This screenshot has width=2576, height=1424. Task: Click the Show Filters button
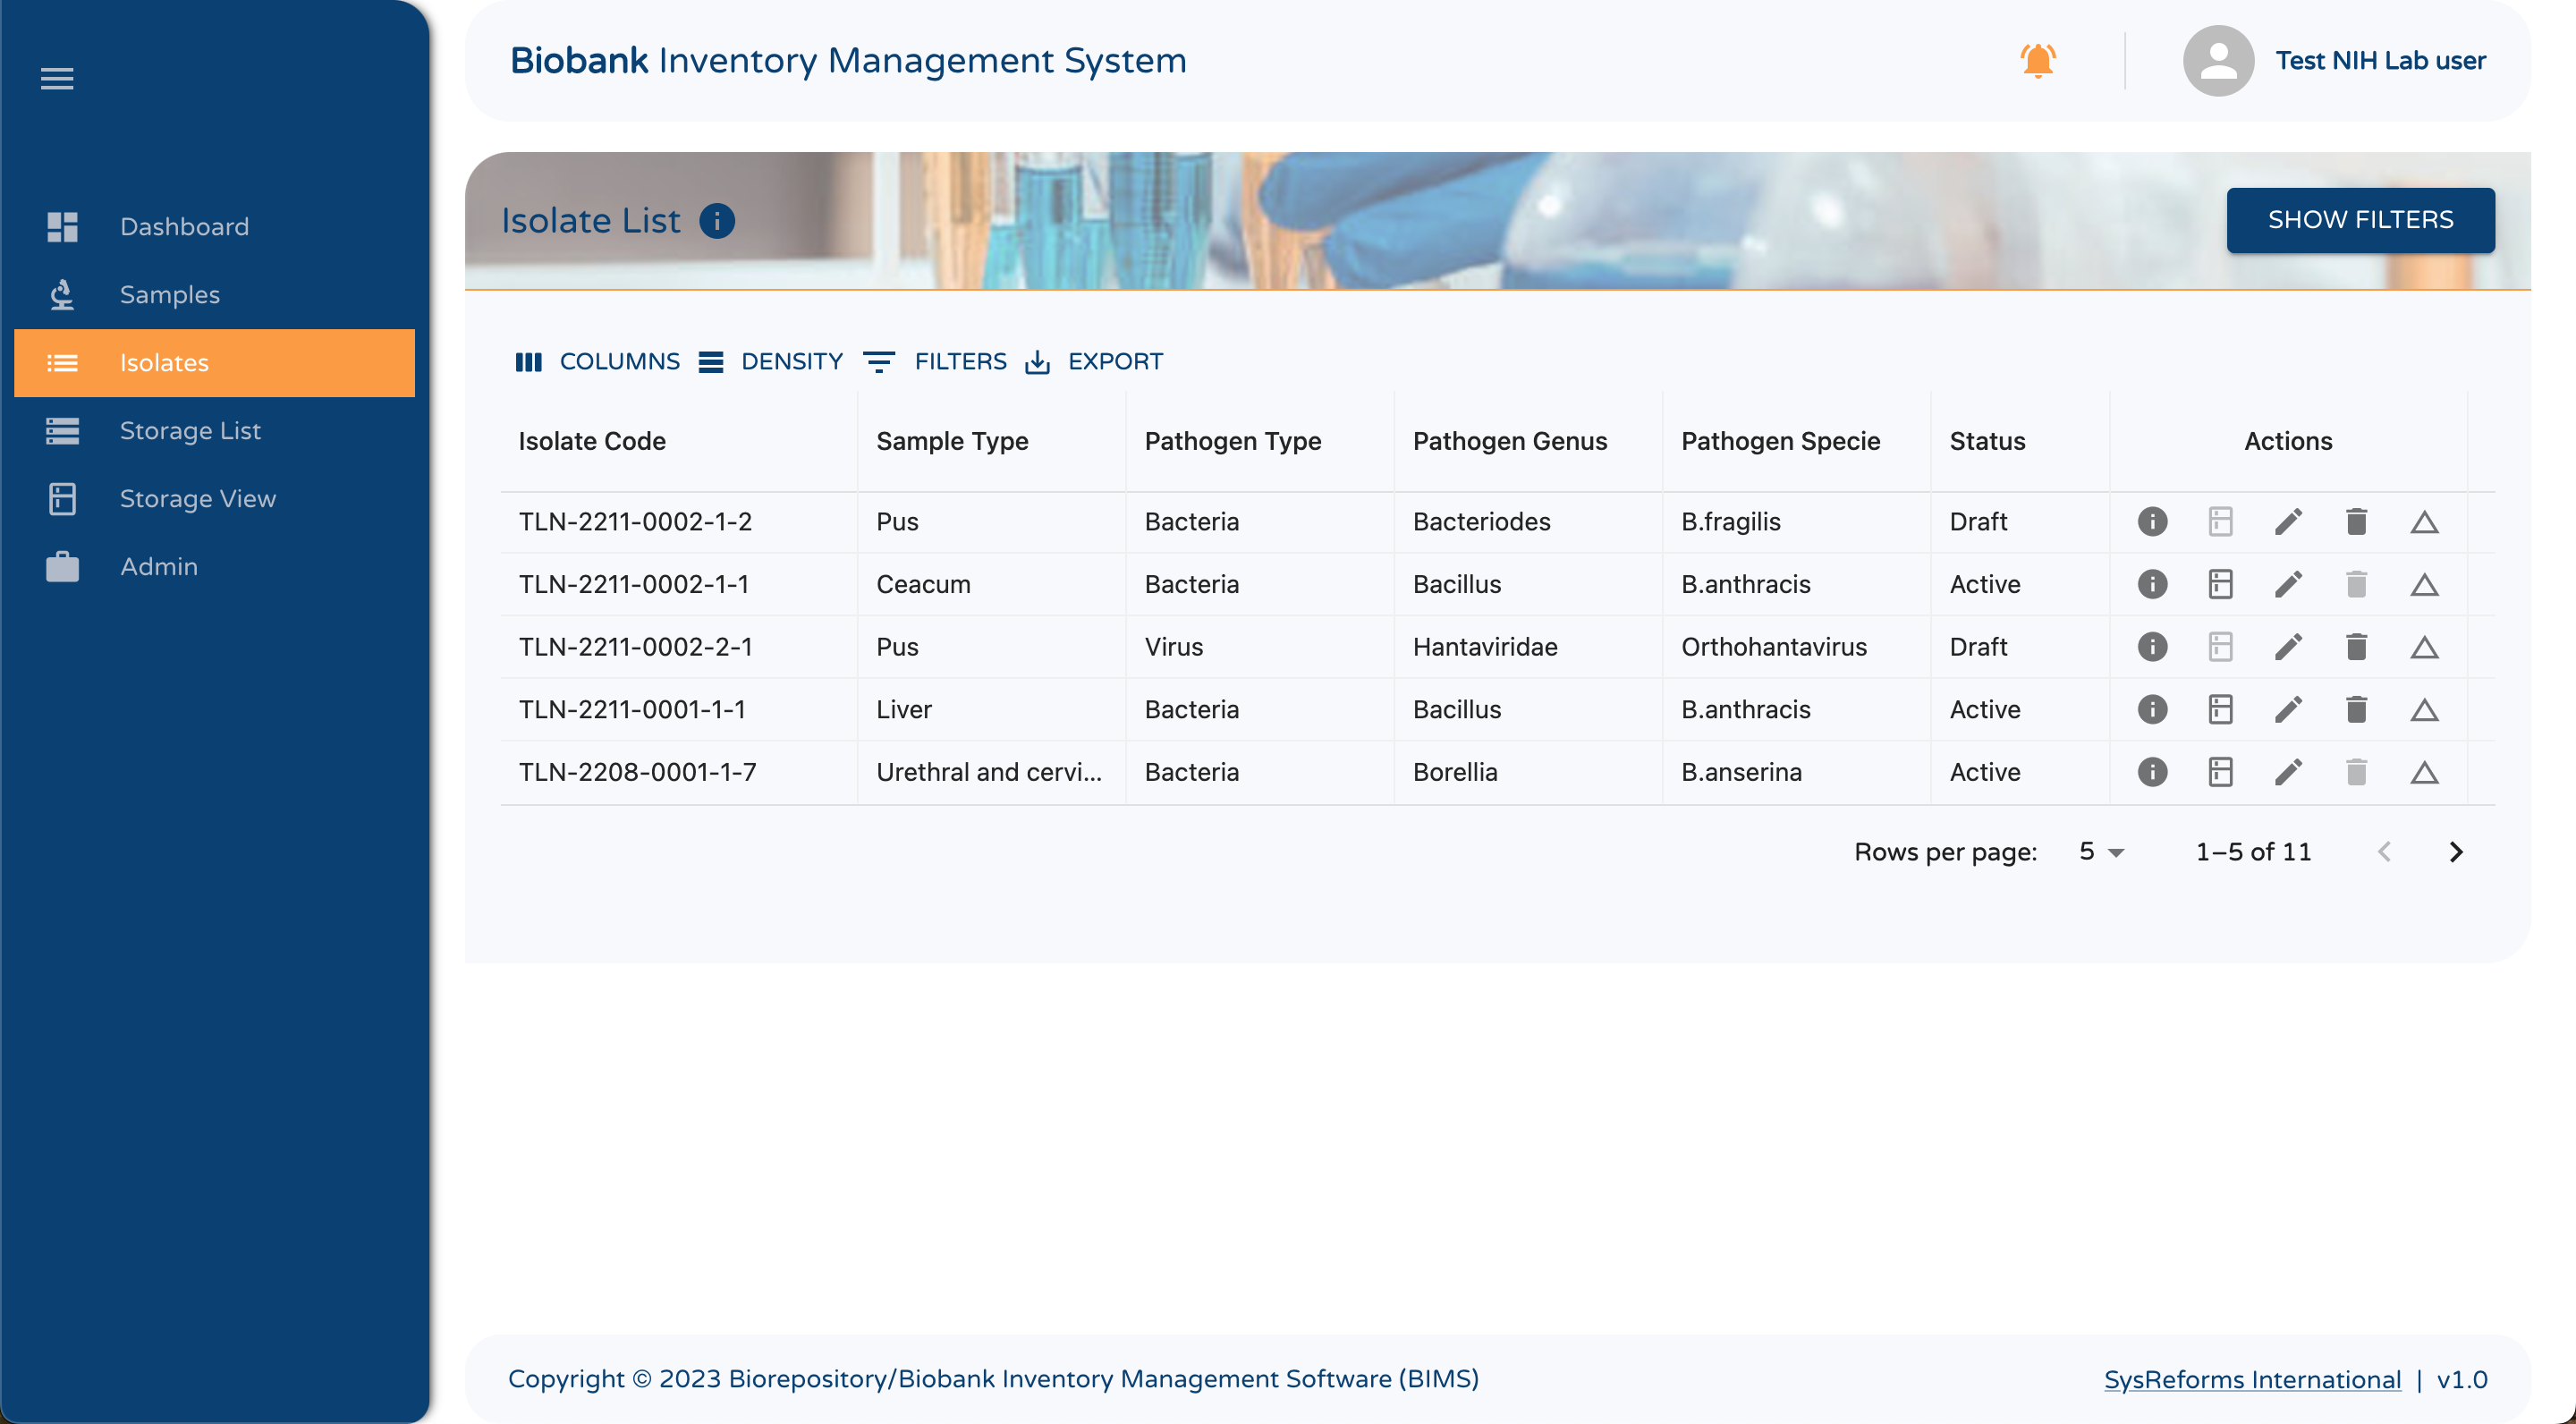pos(2359,220)
